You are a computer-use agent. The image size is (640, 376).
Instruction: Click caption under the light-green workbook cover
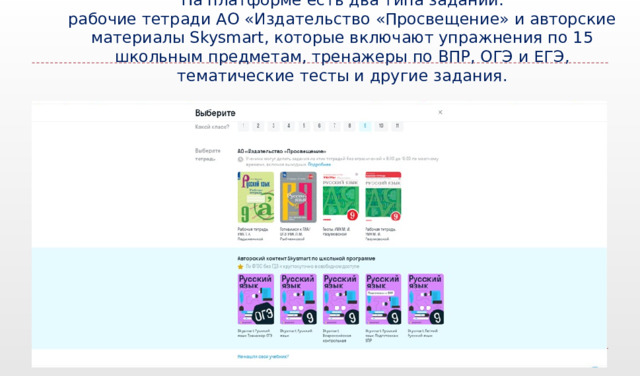[x=253, y=234]
